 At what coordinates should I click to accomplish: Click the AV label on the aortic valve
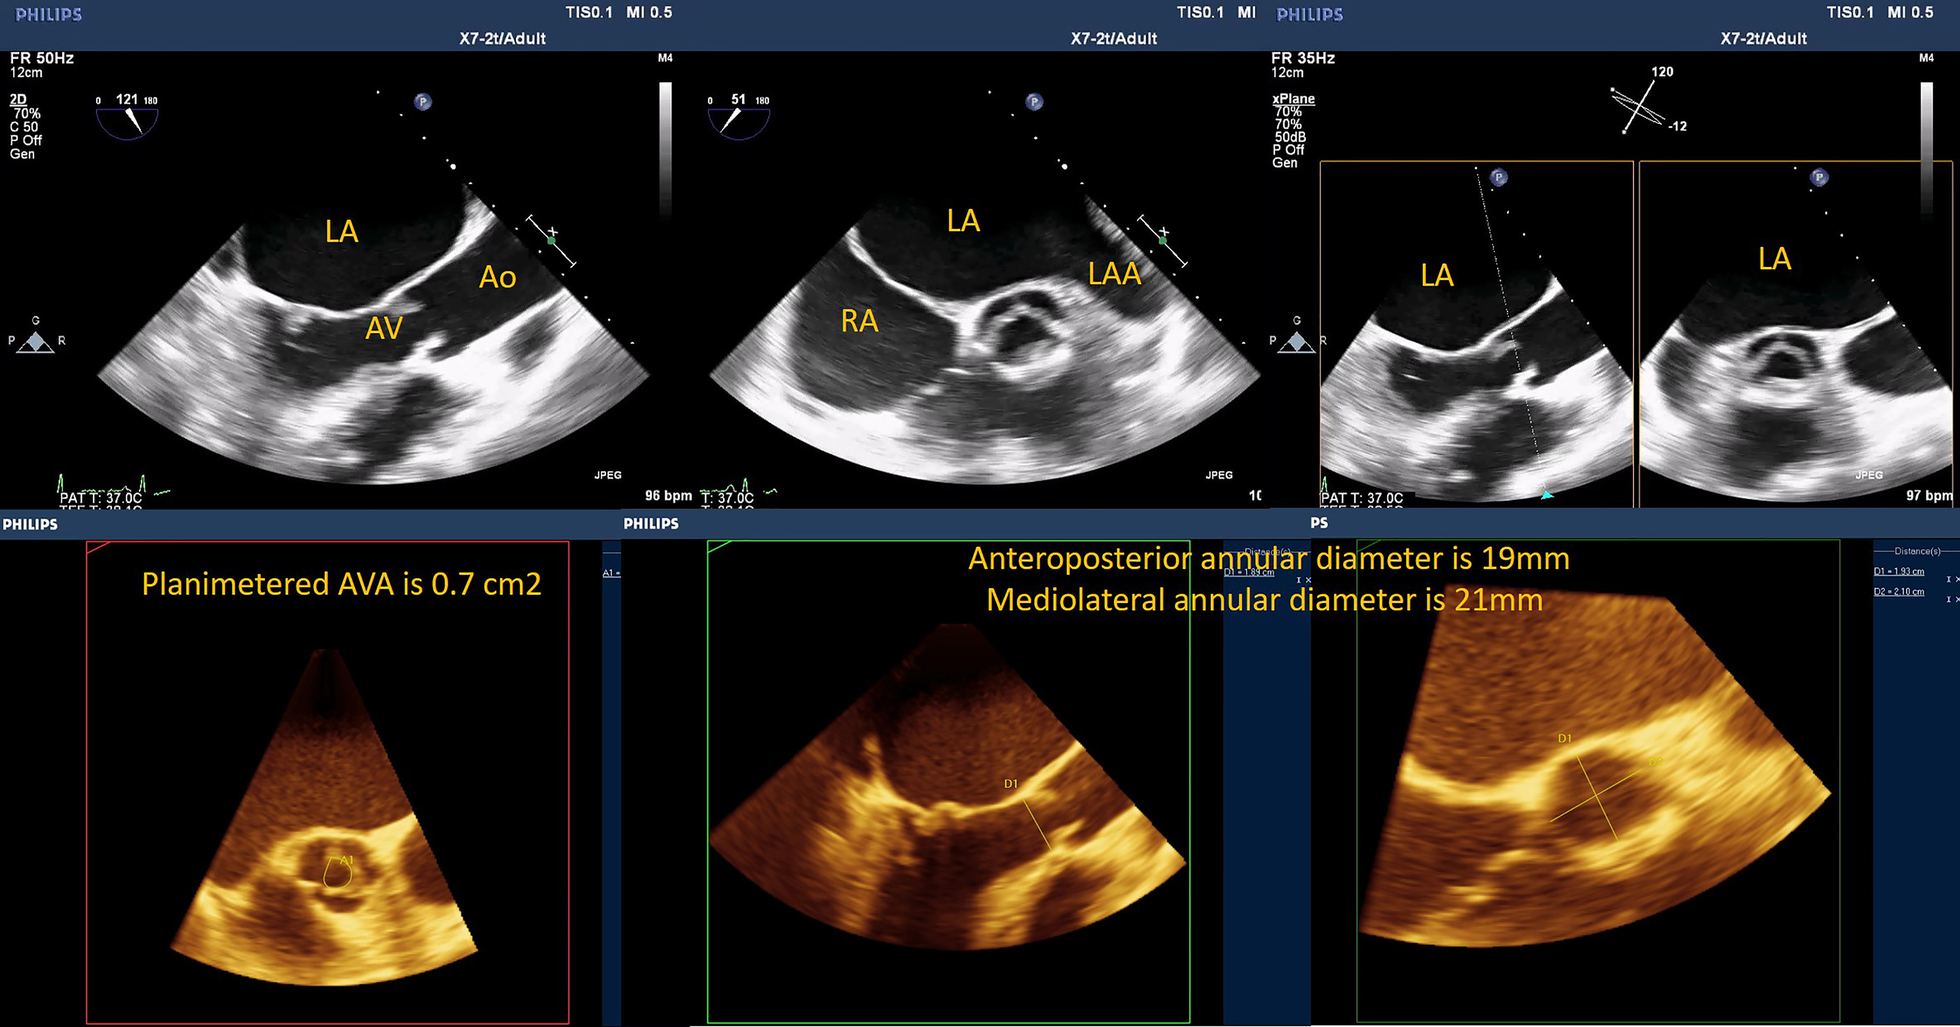tap(384, 327)
